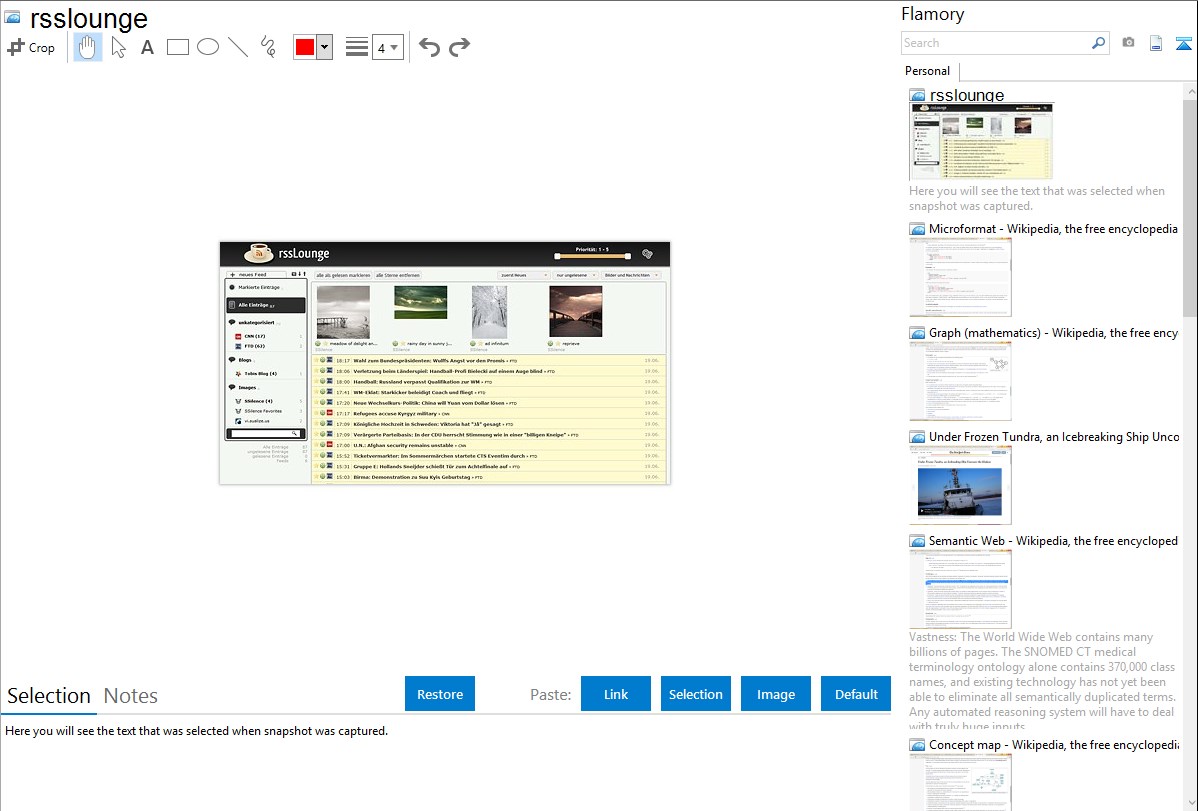Click the Semantic Web - Wikipedia title

point(1053,540)
